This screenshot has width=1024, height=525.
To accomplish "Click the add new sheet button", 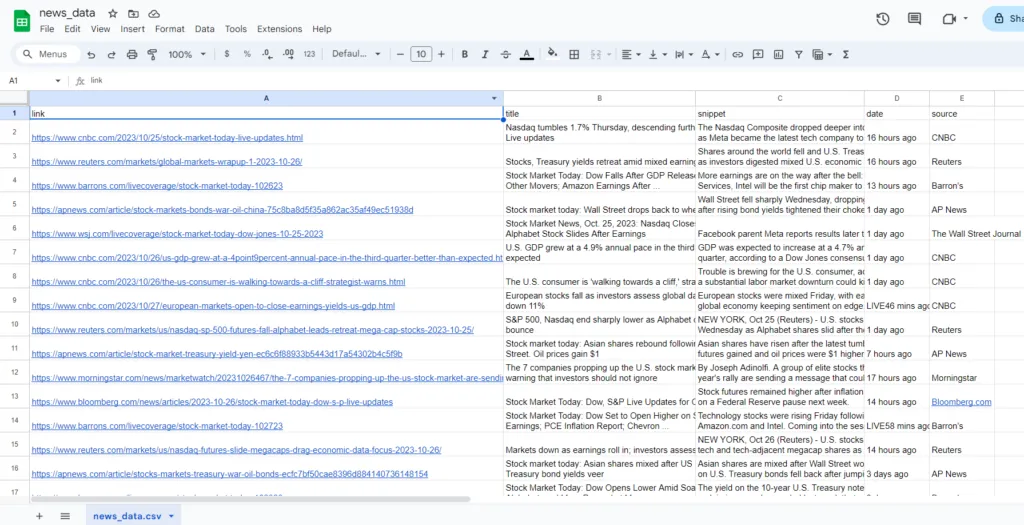I will coord(39,516).
